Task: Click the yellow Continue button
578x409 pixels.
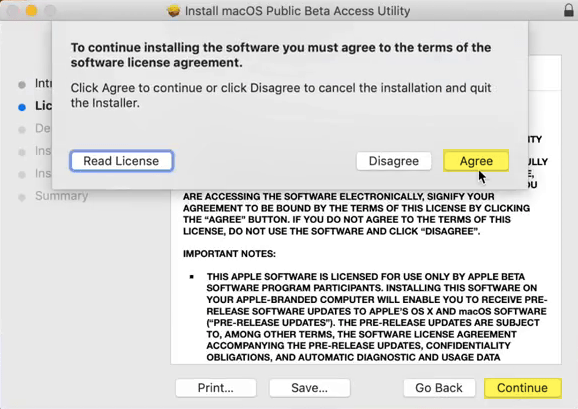Action: (x=522, y=388)
